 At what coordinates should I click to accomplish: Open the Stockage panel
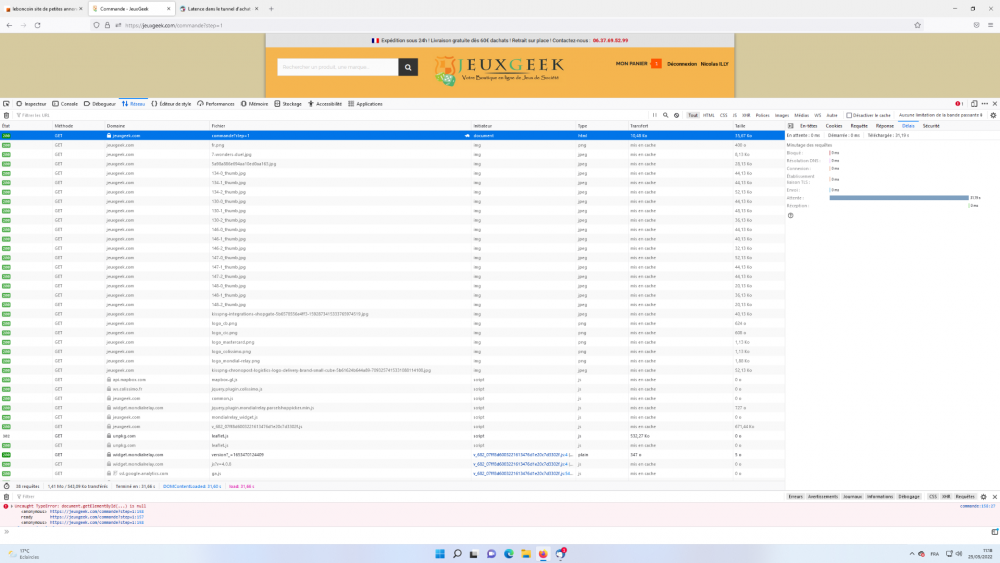tap(288, 104)
